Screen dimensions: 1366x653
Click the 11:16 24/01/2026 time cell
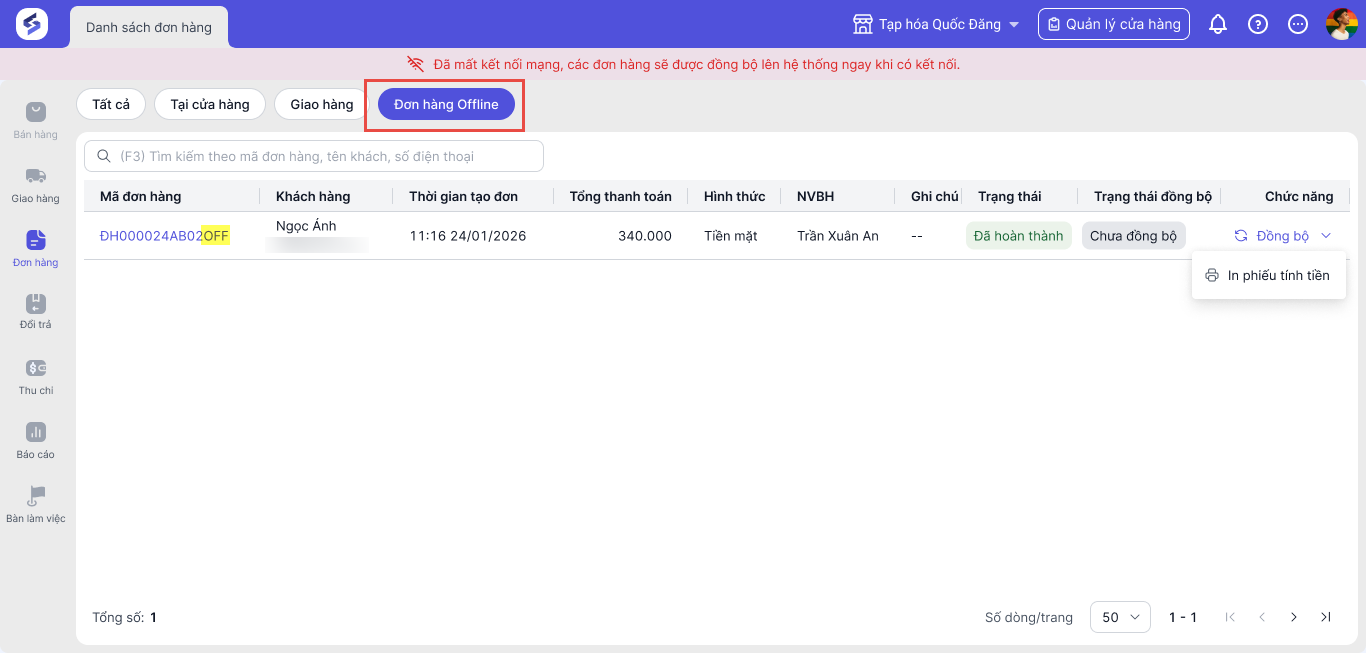click(x=468, y=236)
